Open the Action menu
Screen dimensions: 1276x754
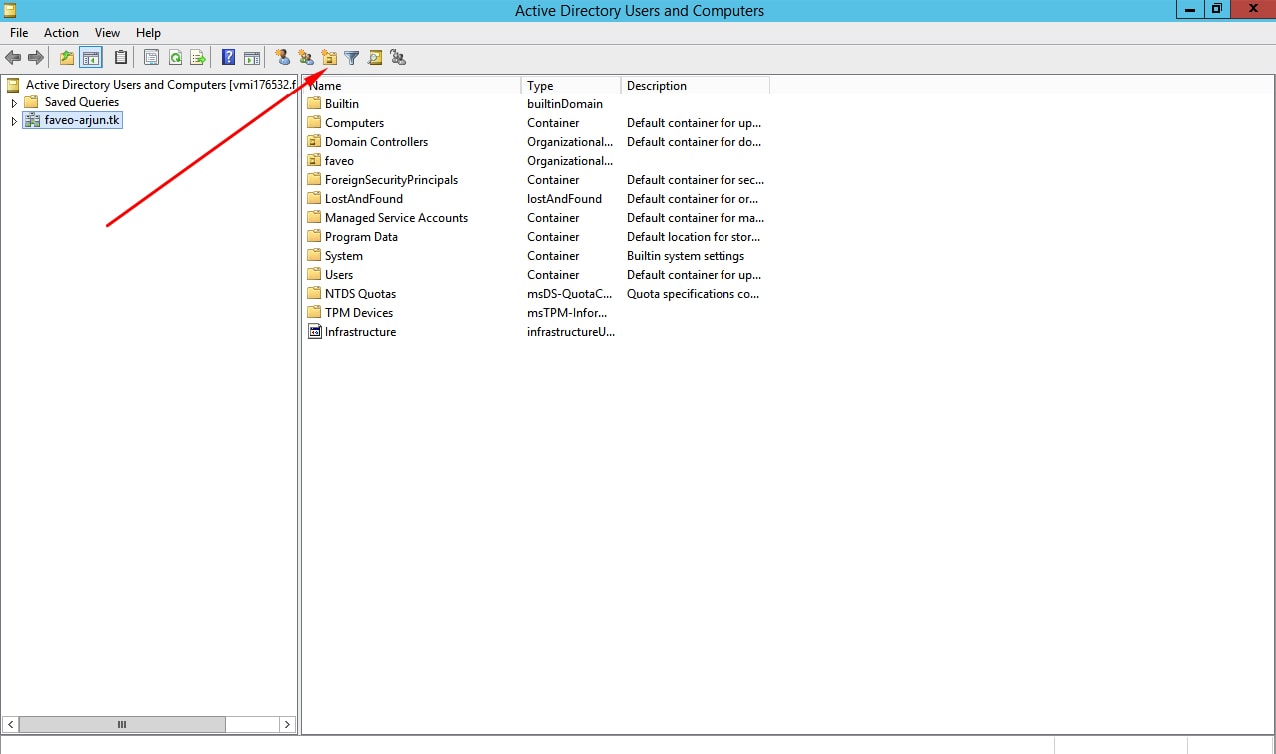(x=61, y=33)
